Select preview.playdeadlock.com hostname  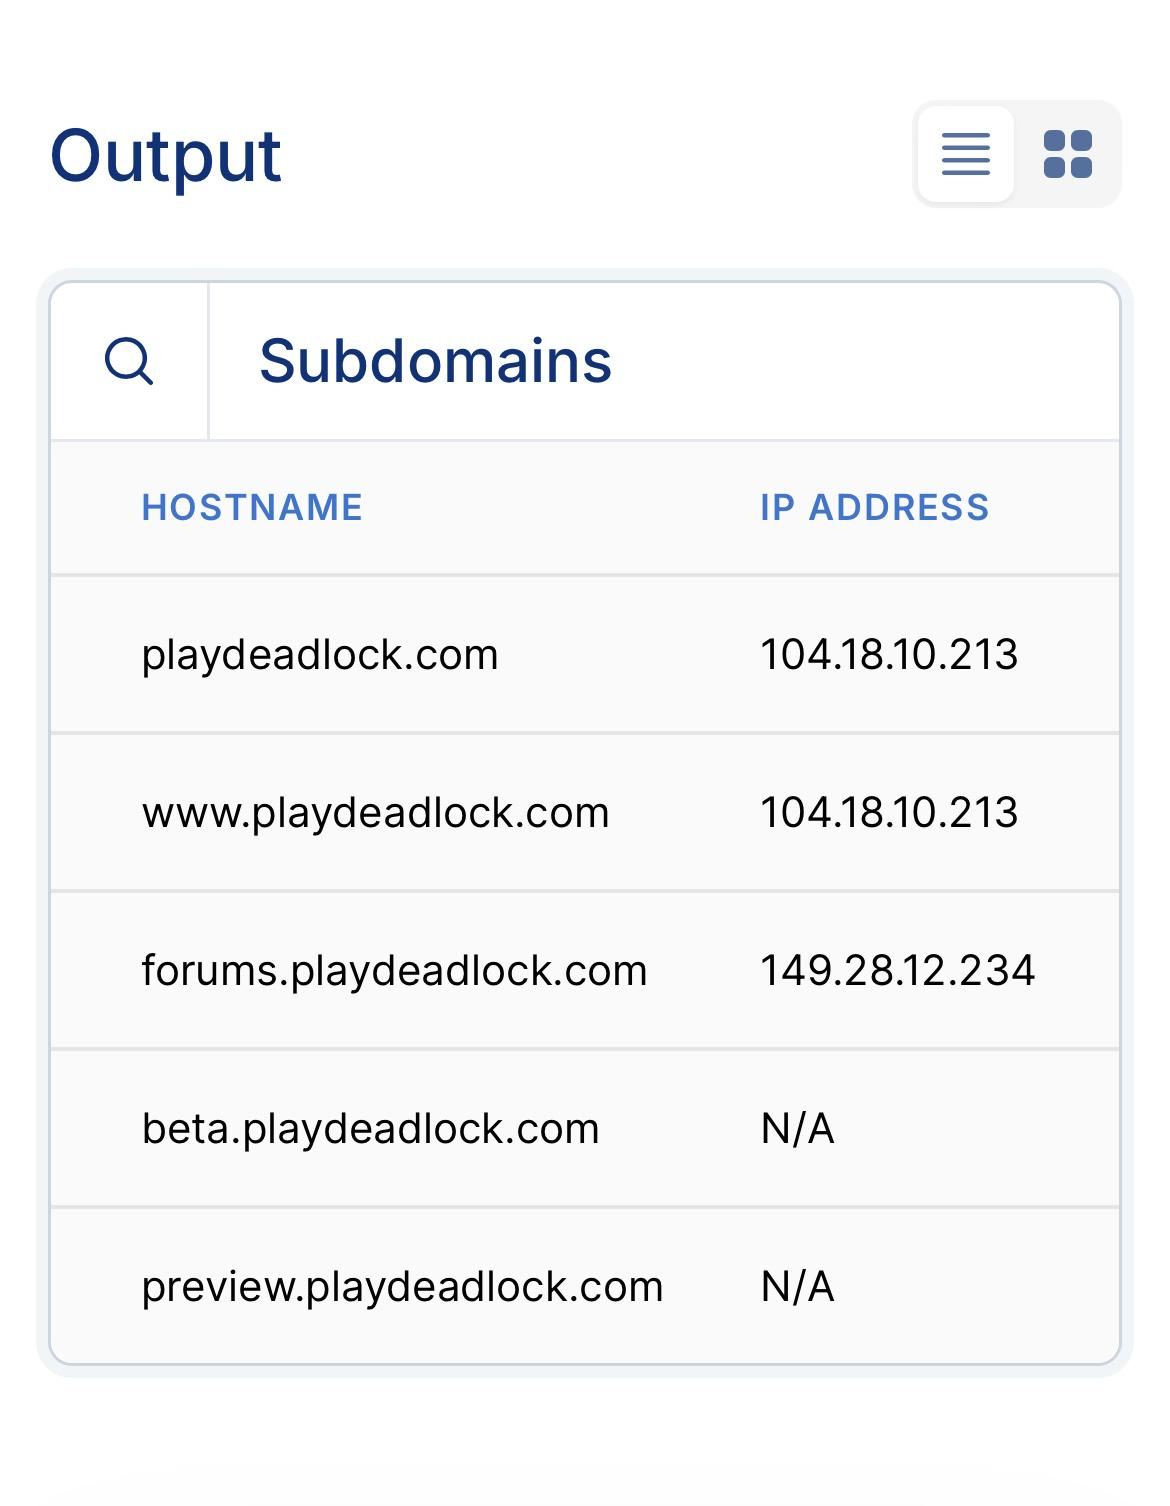pyautogui.click(x=402, y=1286)
